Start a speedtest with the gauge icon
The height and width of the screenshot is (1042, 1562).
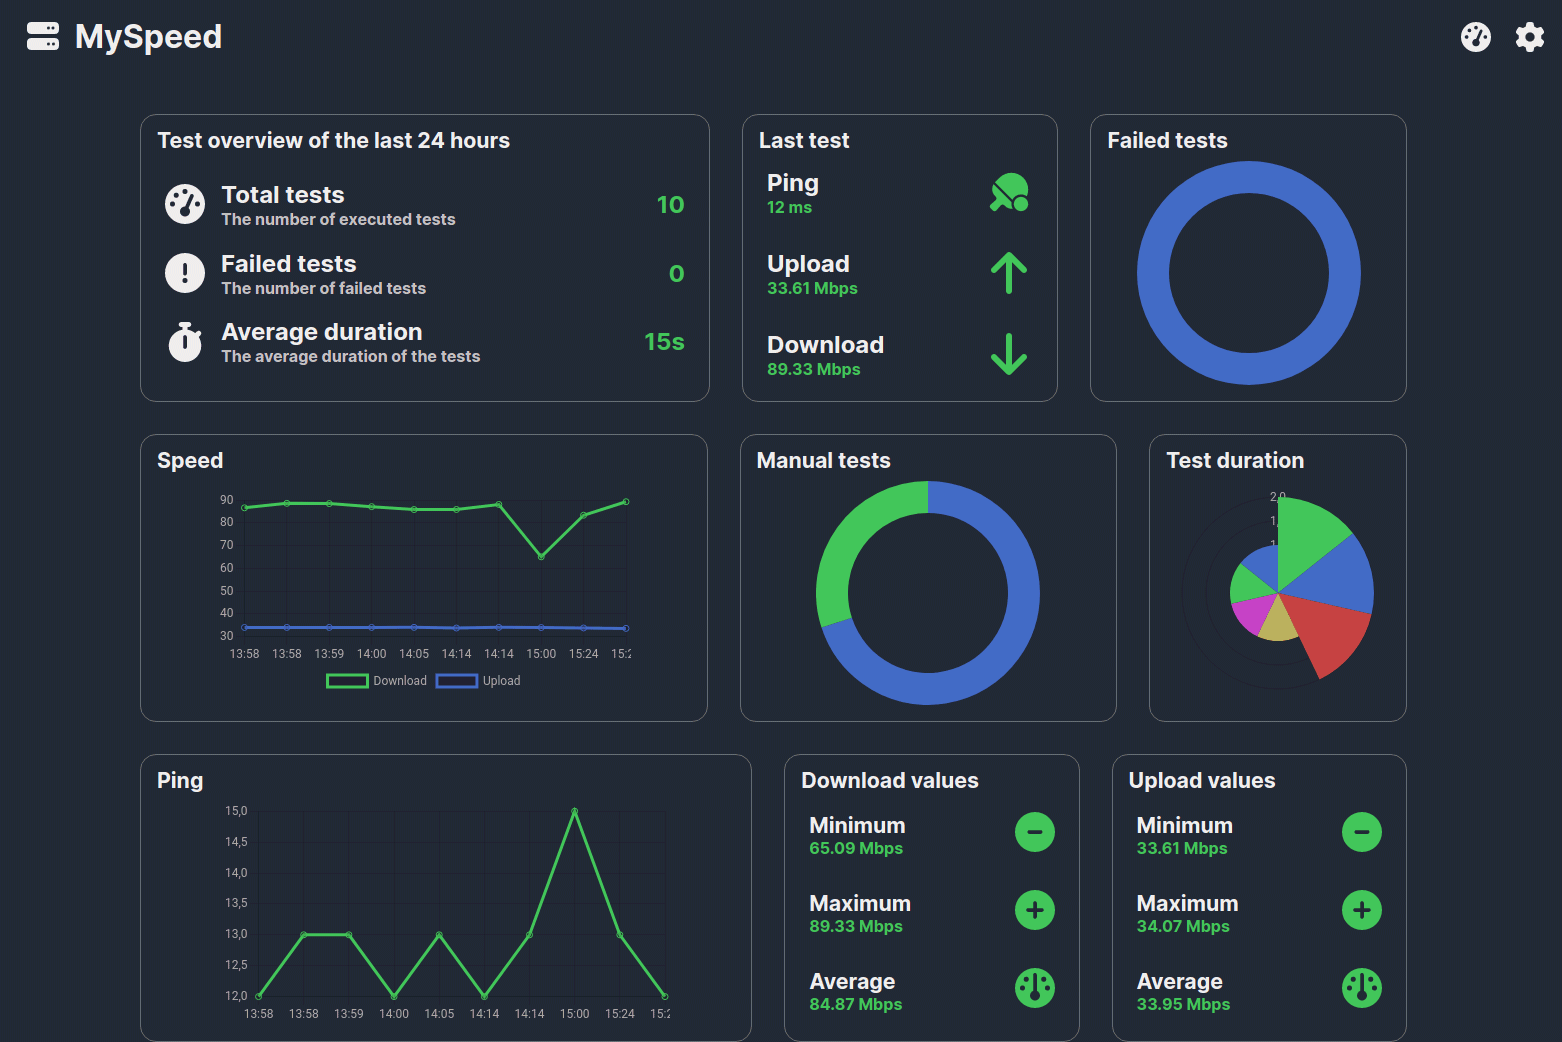[1476, 37]
